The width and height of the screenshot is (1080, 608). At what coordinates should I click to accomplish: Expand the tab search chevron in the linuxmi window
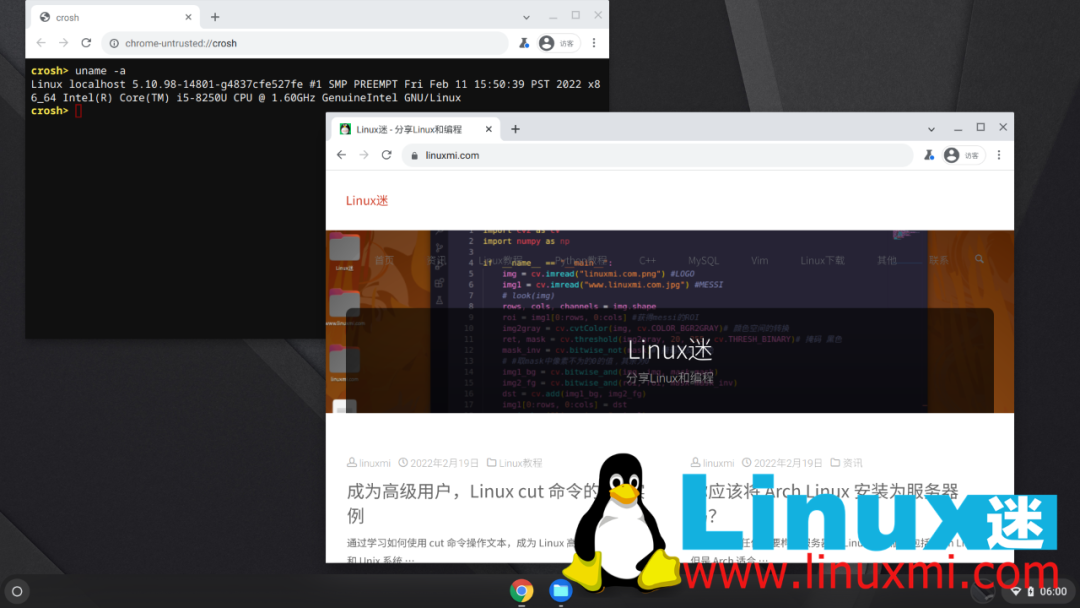point(931,129)
